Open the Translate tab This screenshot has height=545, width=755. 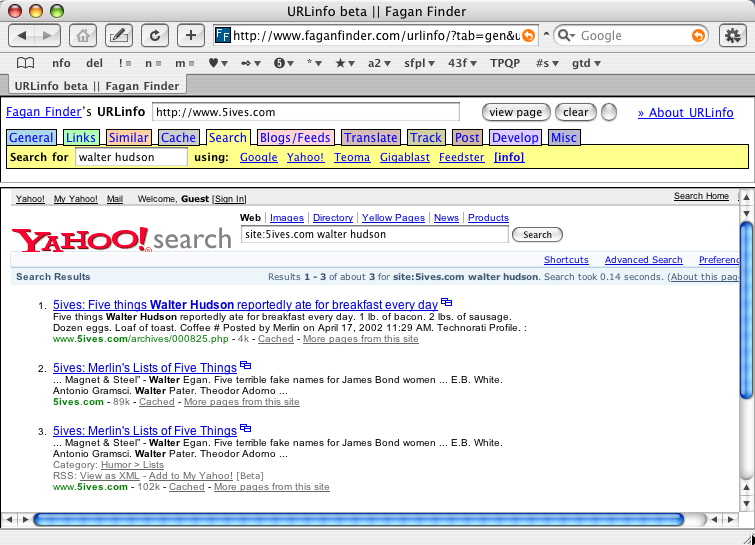coord(371,138)
